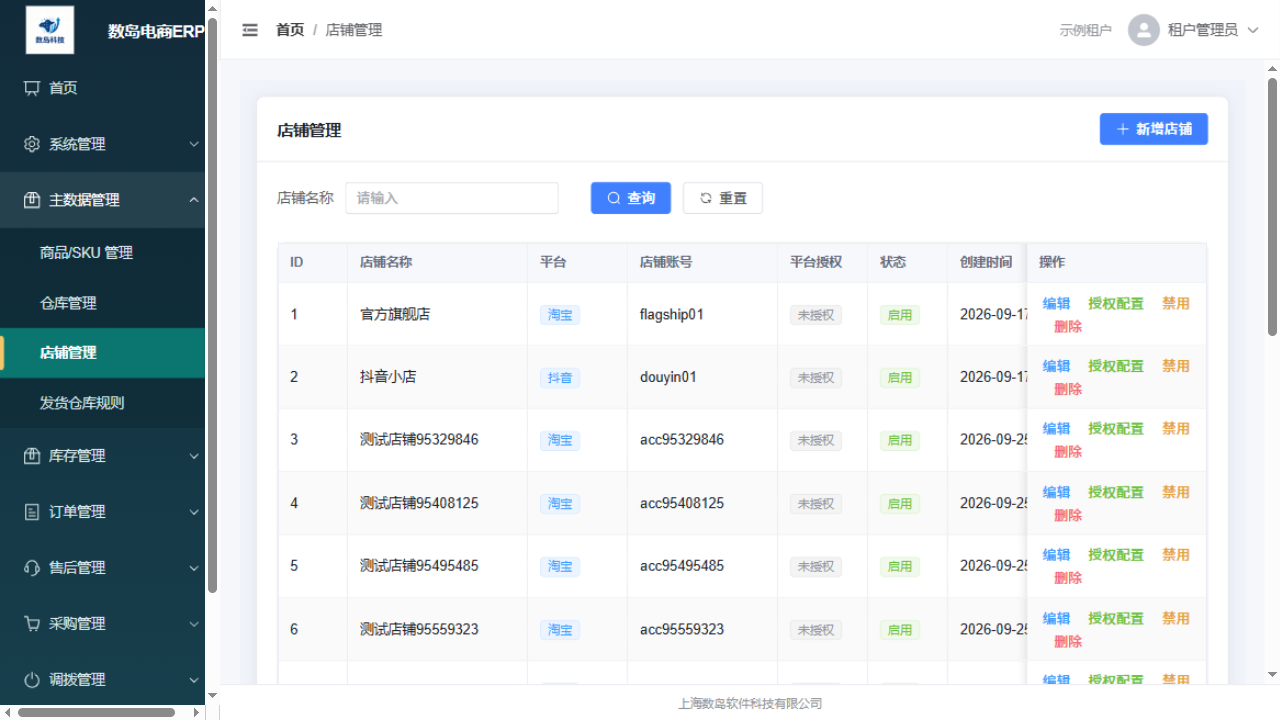Expand the 售后管理 menu chevron
Screen dimensions: 1280x720
point(194,568)
